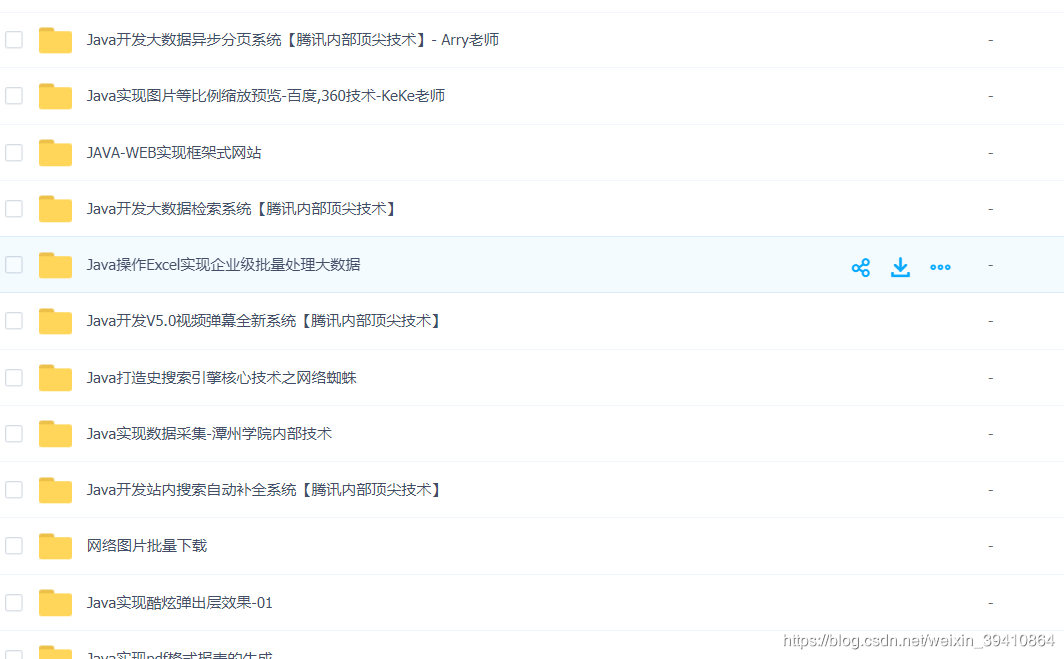Click folder icon of 网络图片批量下载

tap(56, 546)
